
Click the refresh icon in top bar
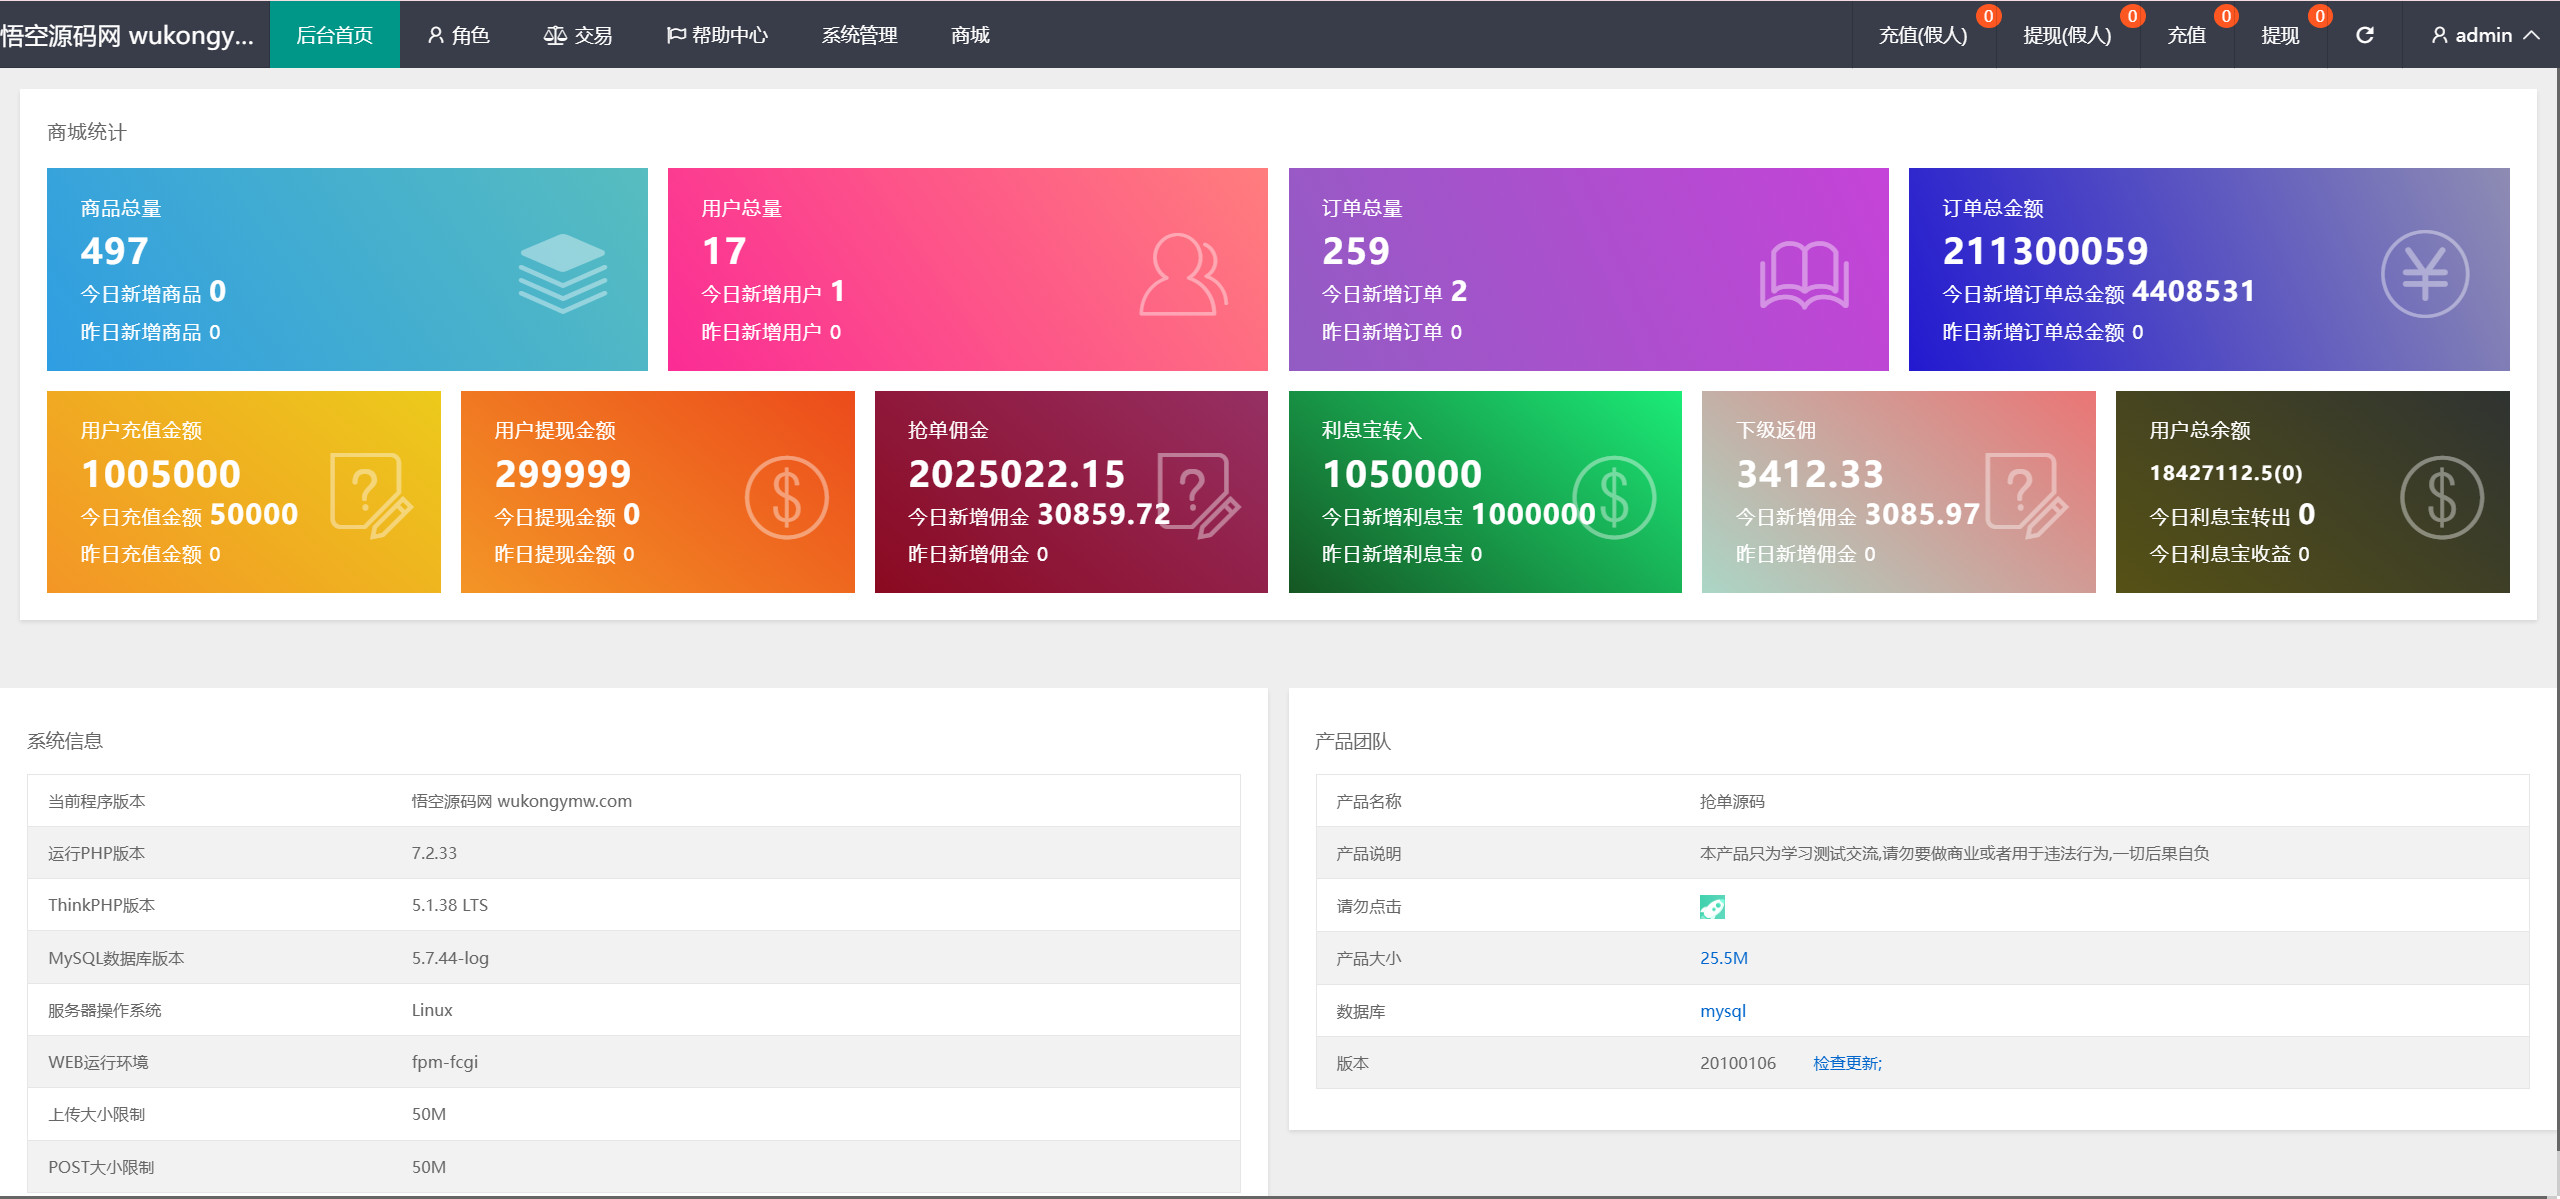[x=2364, y=35]
